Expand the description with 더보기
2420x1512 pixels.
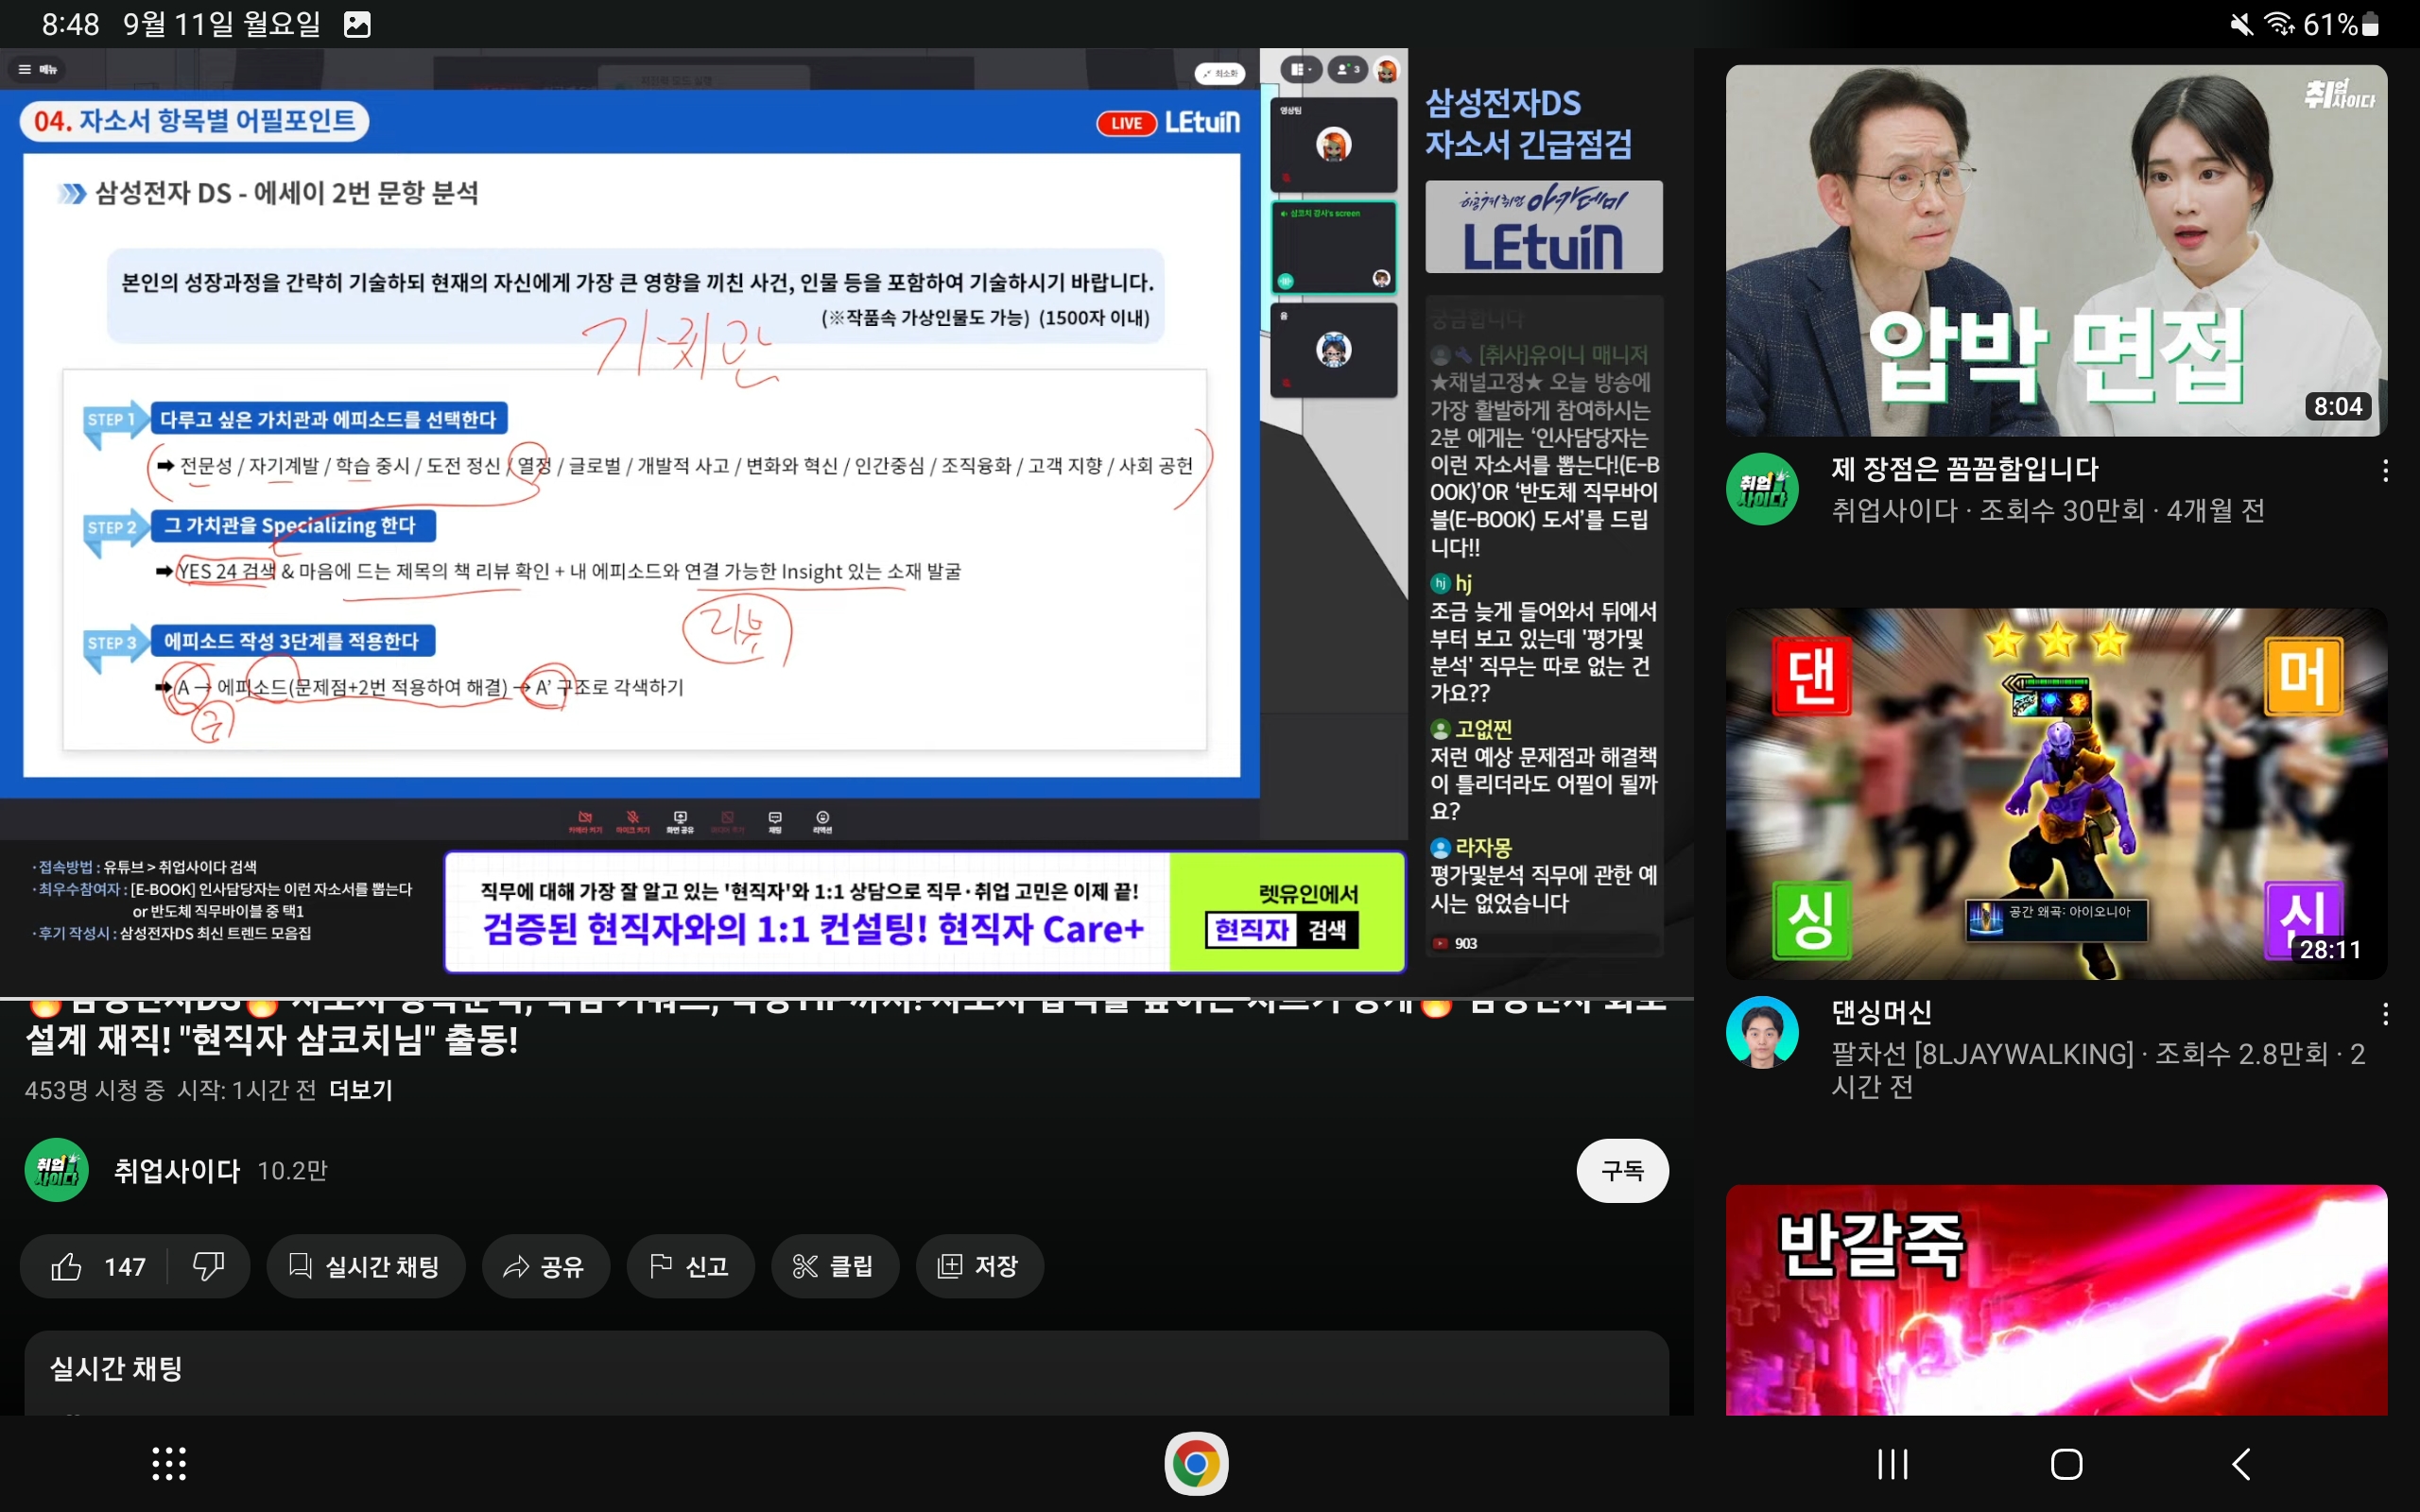[x=361, y=1090]
